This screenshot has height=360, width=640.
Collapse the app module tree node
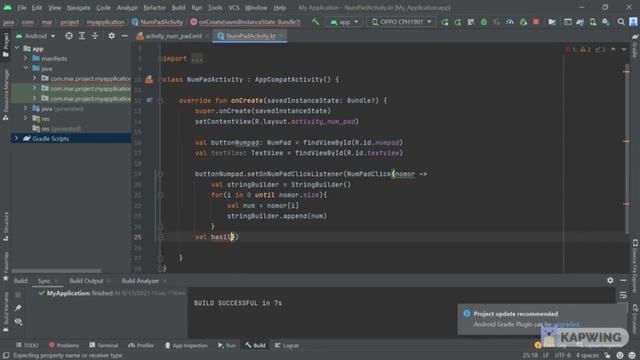point(17,49)
